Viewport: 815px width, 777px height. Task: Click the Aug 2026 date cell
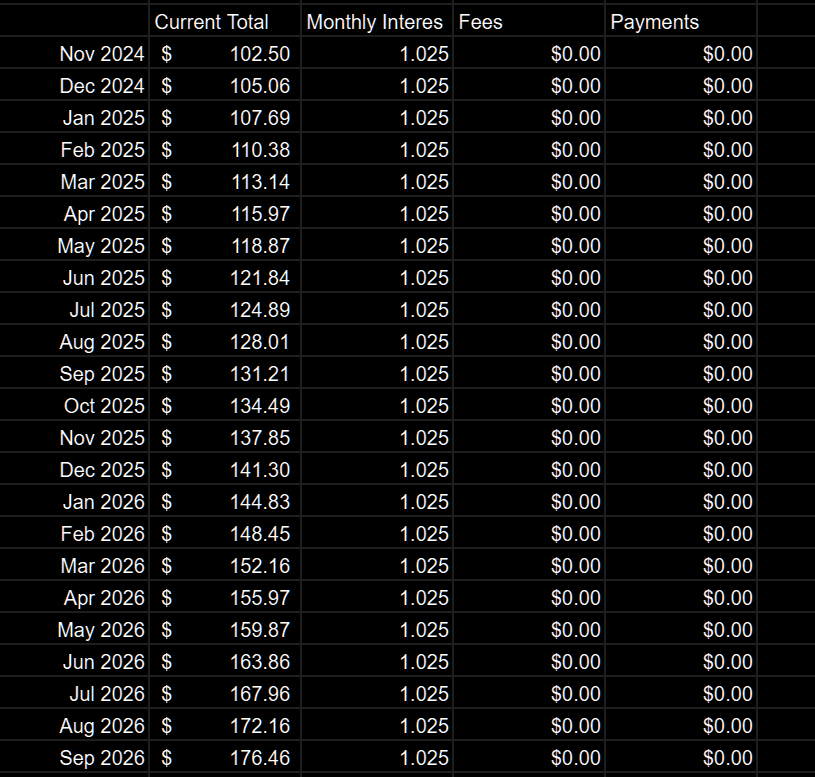[x=74, y=726]
